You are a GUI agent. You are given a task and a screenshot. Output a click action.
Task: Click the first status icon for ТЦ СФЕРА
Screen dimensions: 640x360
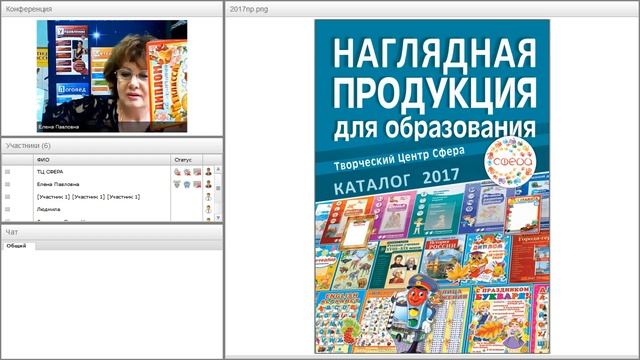(x=177, y=172)
